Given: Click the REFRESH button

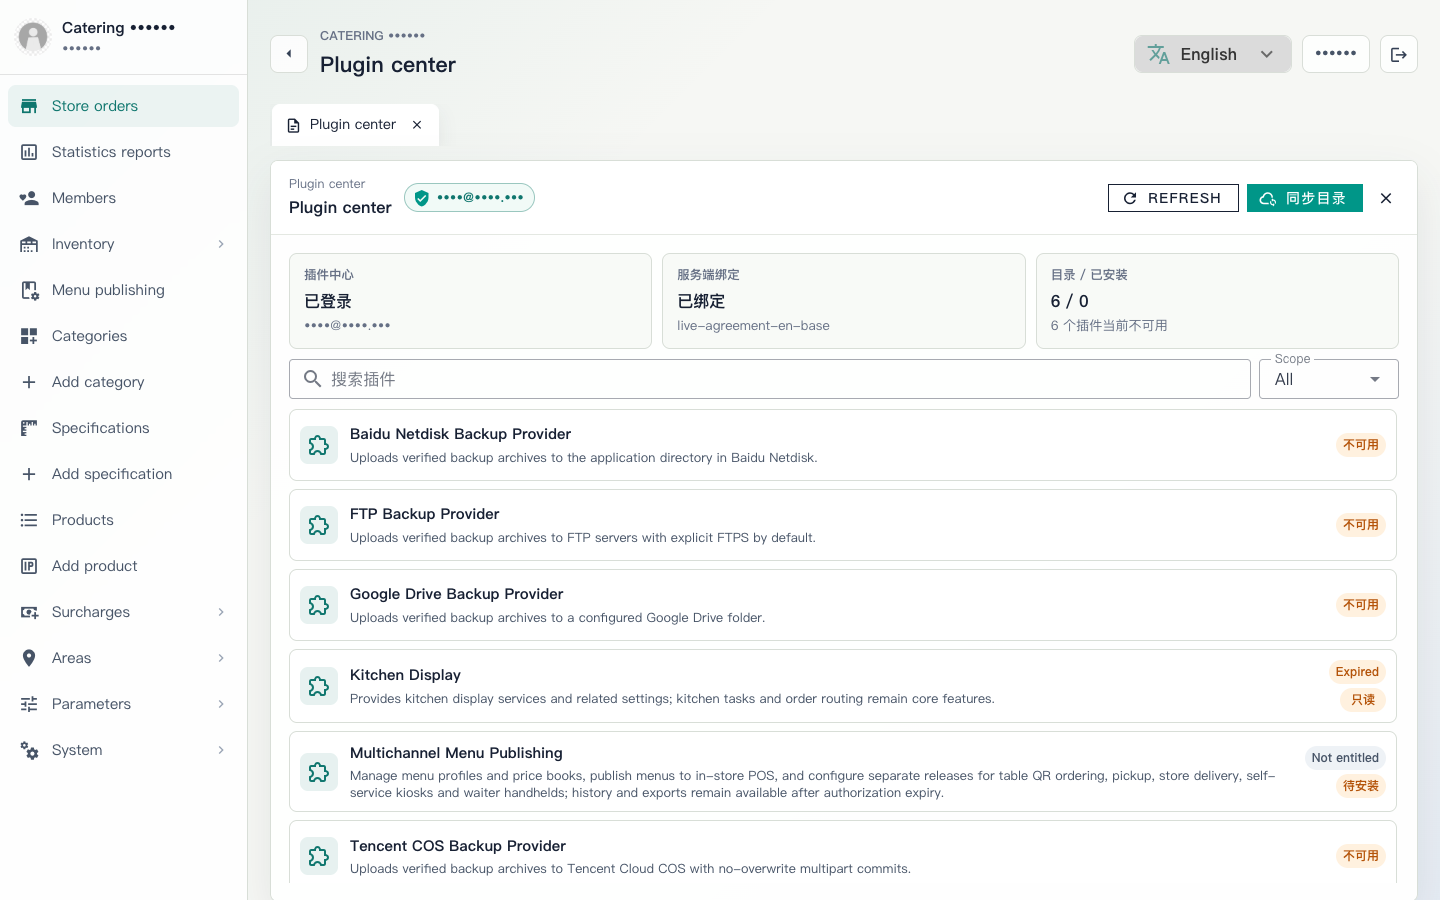Looking at the screenshot, I should 1173,198.
